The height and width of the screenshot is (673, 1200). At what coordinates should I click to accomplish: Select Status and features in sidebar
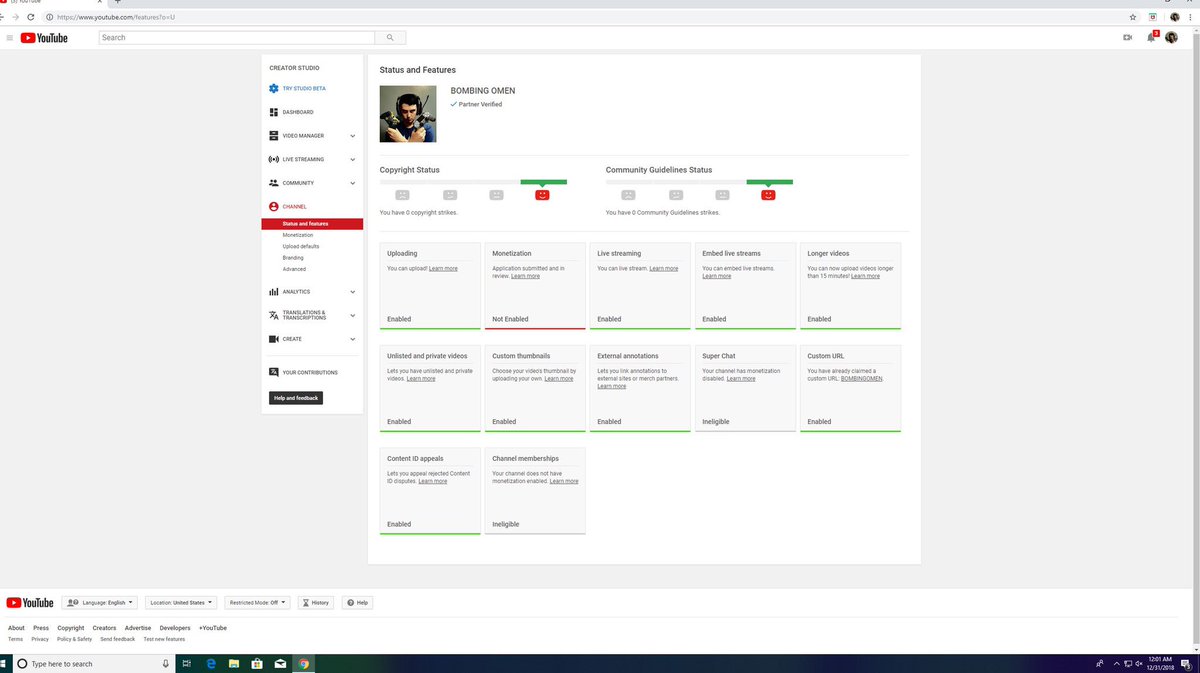(312, 224)
